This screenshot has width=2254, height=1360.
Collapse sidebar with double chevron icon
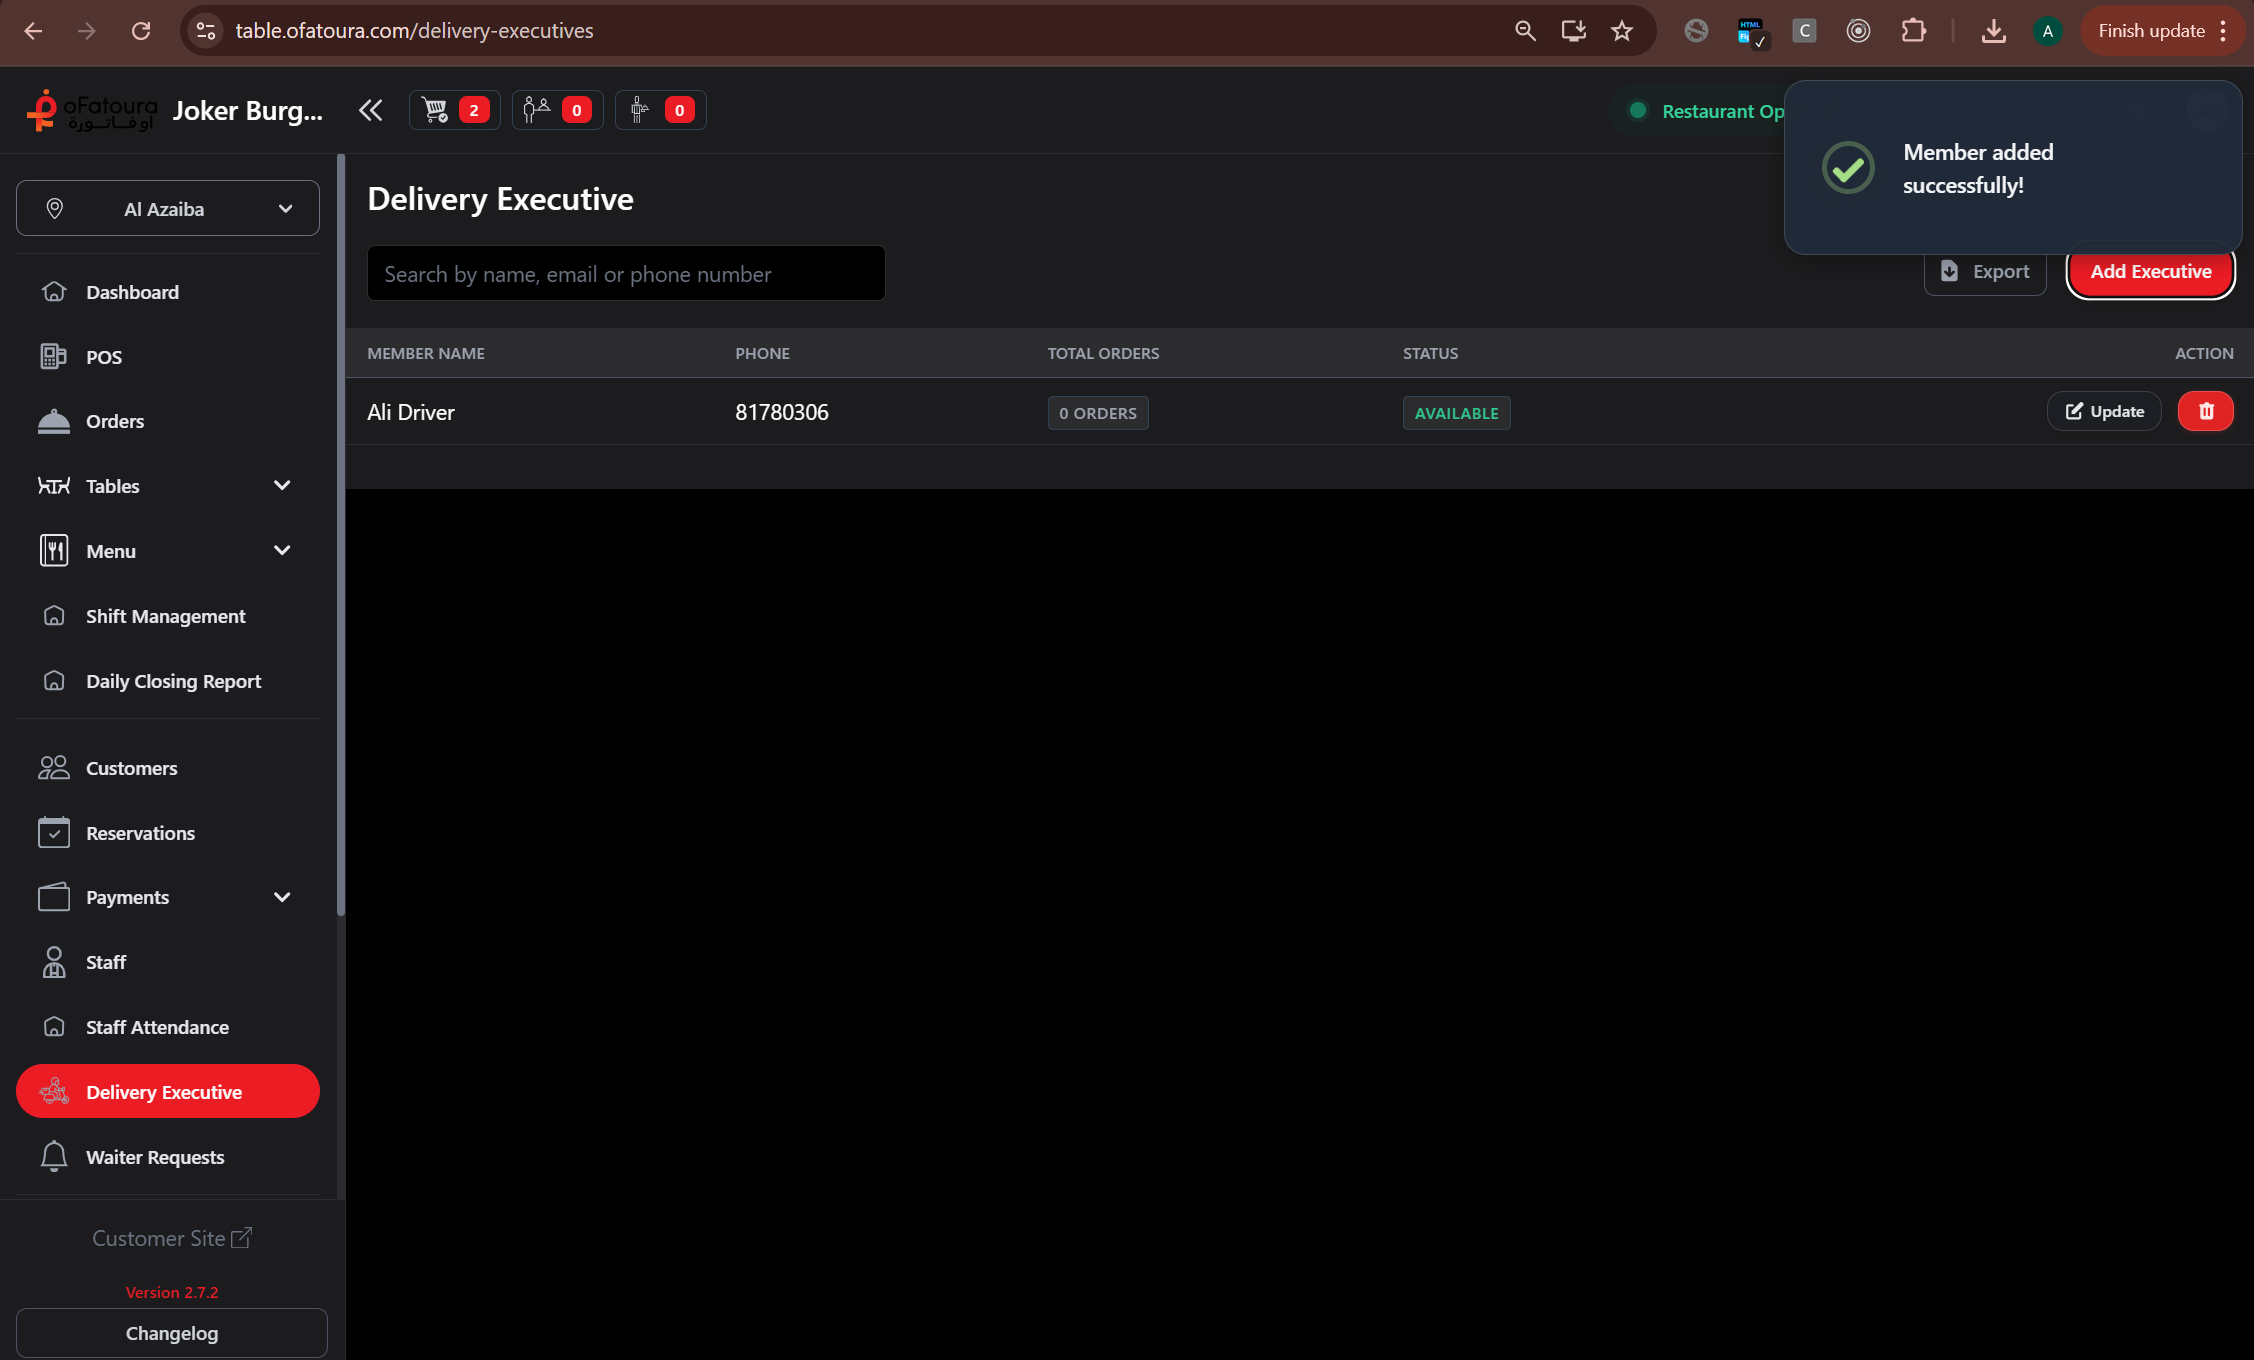[x=371, y=110]
